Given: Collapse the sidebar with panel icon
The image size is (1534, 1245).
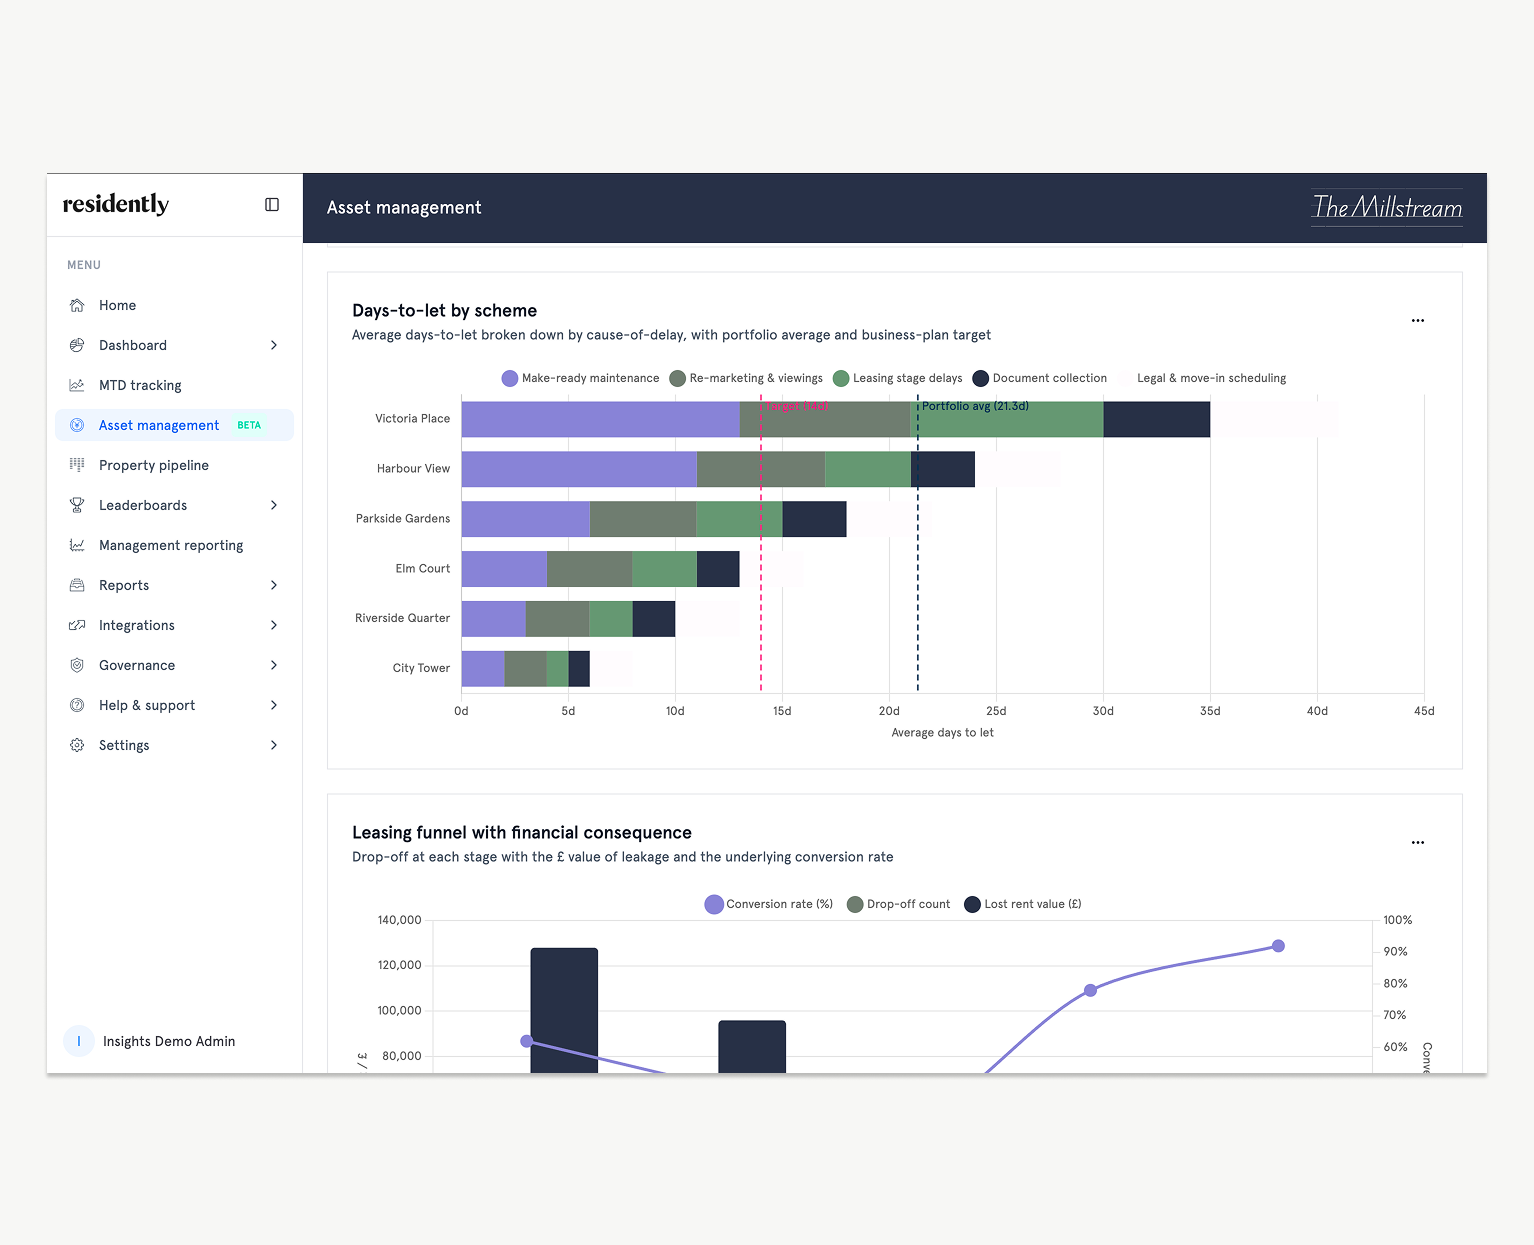Looking at the screenshot, I should [x=272, y=204].
